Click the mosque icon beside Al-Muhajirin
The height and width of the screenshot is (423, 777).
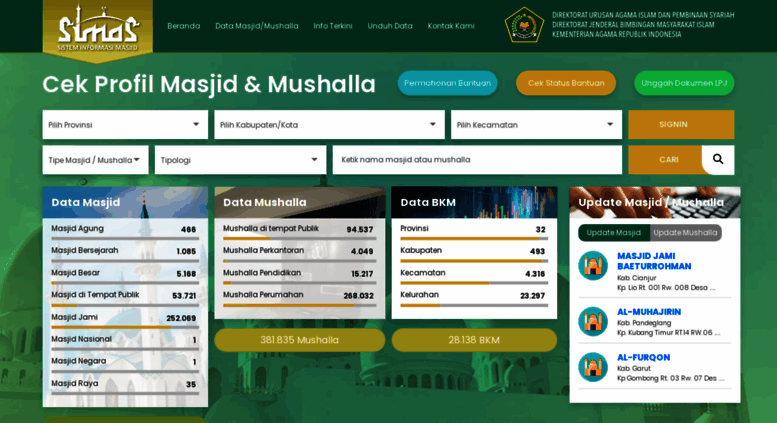[593, 321]
